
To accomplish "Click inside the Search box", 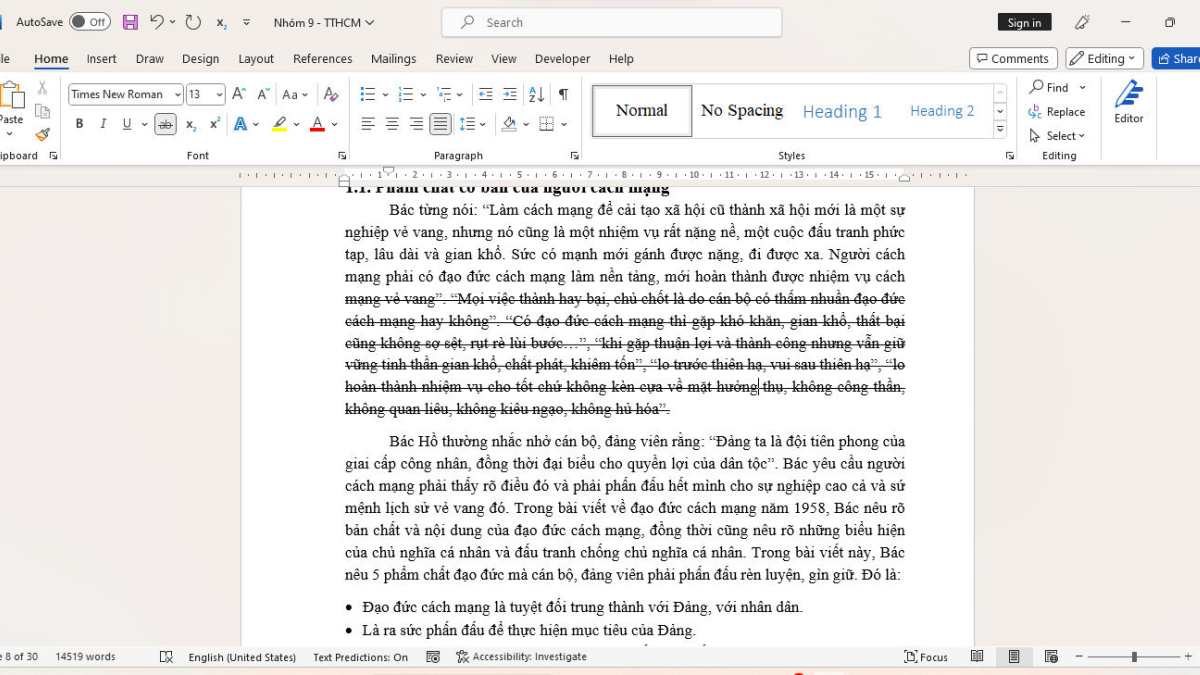I will click(x=610, y=22).
